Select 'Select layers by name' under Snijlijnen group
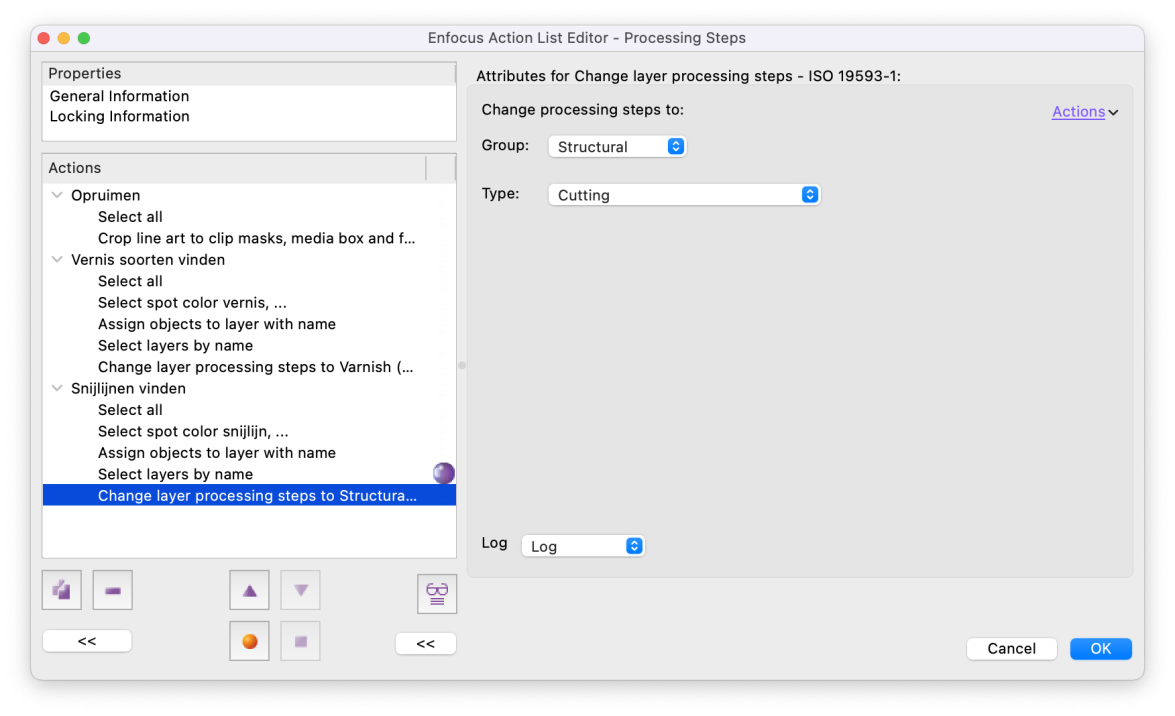This screenshot has height=716, width=1175. tap(175, 475)
